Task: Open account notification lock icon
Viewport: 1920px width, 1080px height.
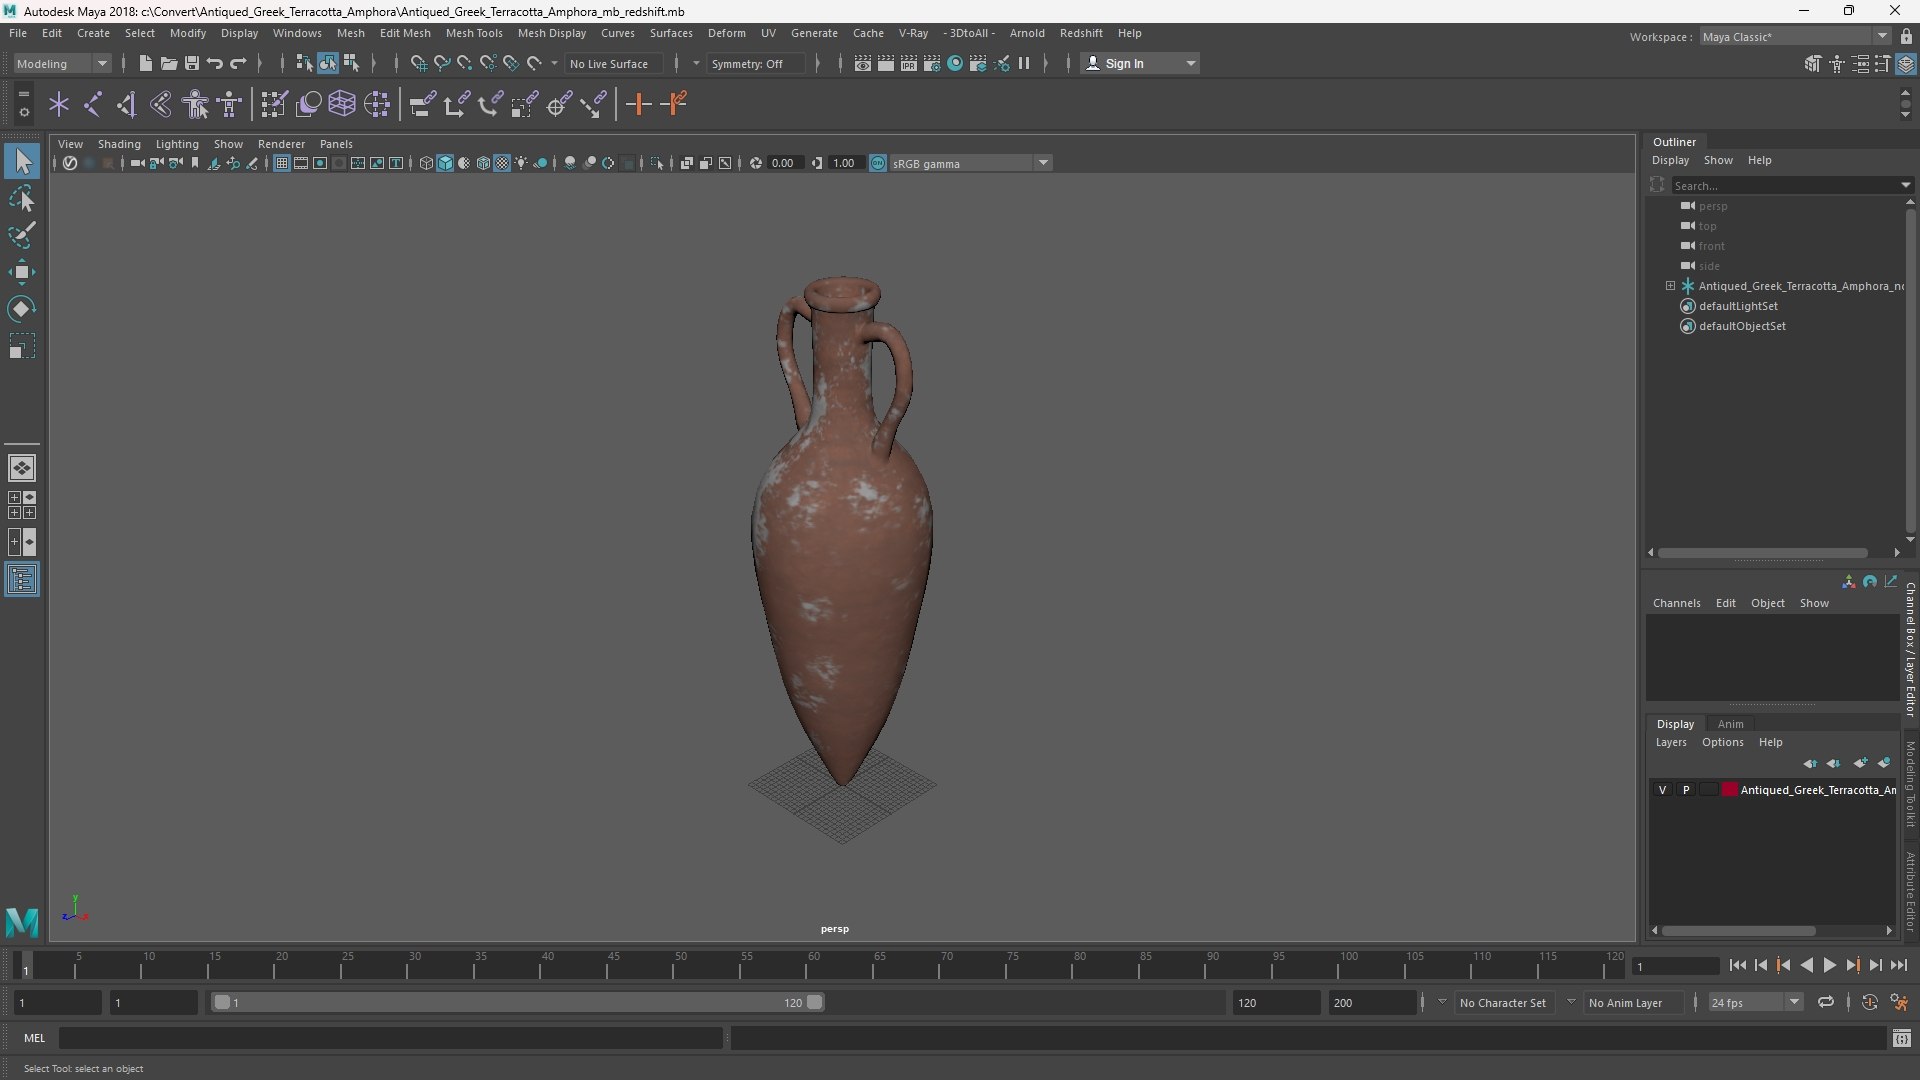Action: pyautogui.click(x=1906, y=36)
